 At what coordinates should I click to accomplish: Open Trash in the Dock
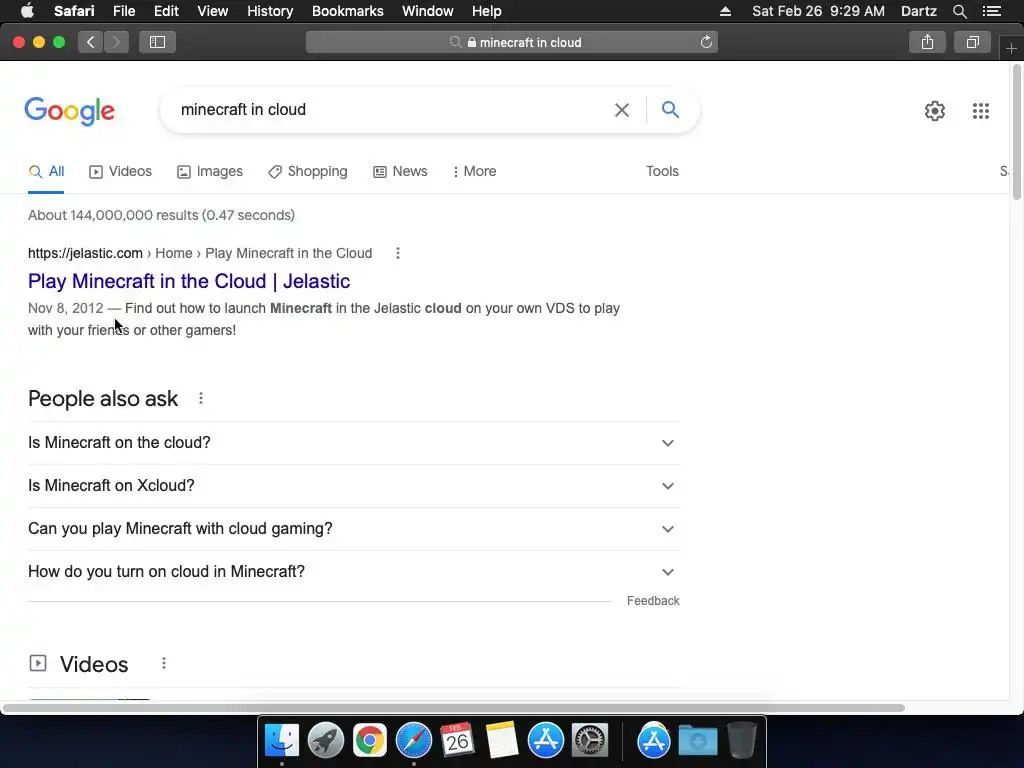tap(742, 740)
